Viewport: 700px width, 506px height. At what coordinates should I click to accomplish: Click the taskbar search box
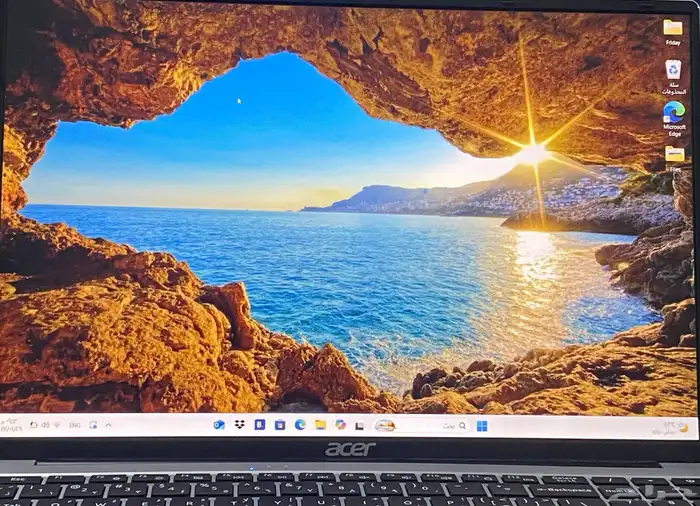(425, 426)
